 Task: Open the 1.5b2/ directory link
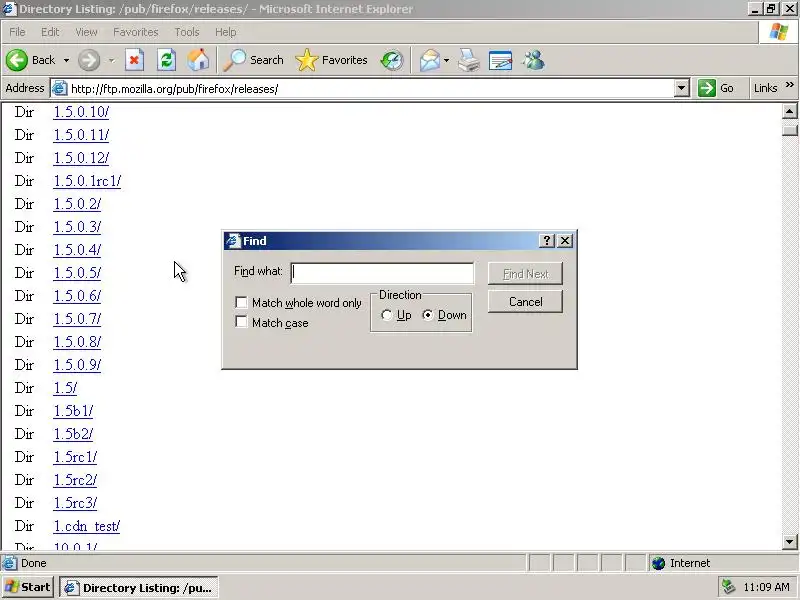point(73,434)
